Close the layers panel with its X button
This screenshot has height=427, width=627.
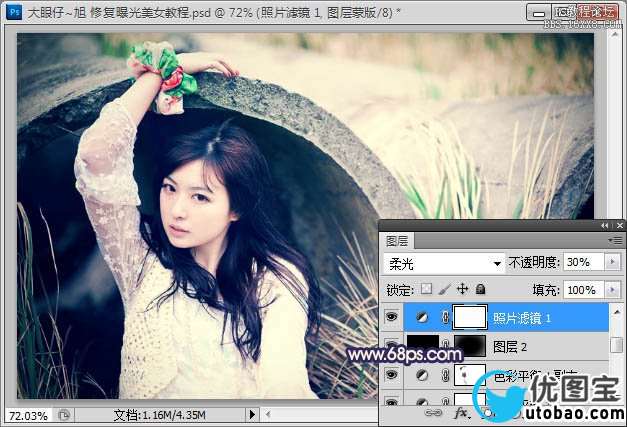[x=620, y=226]
